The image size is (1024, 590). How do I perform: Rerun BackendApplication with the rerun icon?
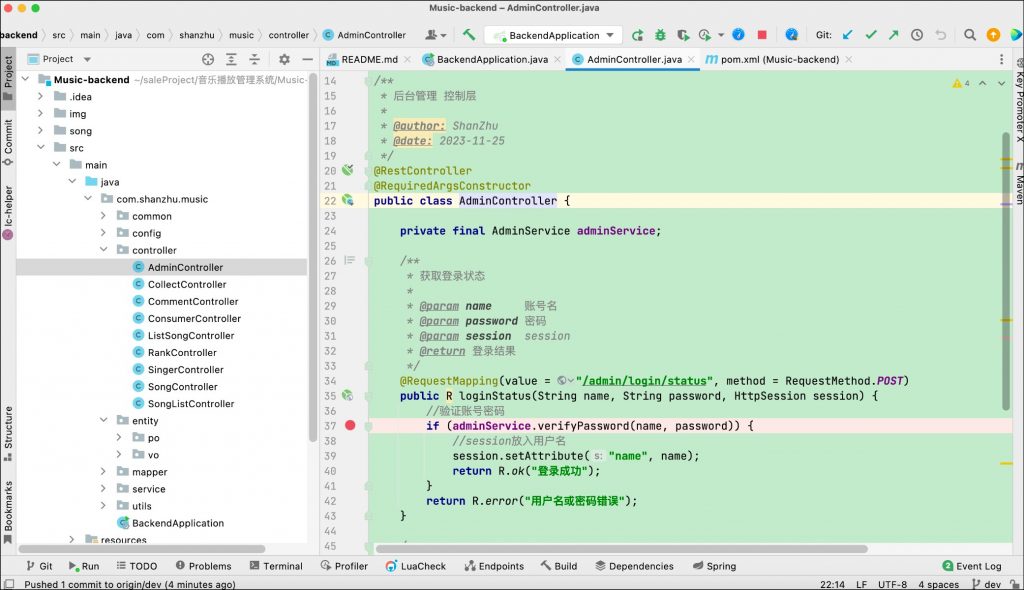click(x=637, y=35)
